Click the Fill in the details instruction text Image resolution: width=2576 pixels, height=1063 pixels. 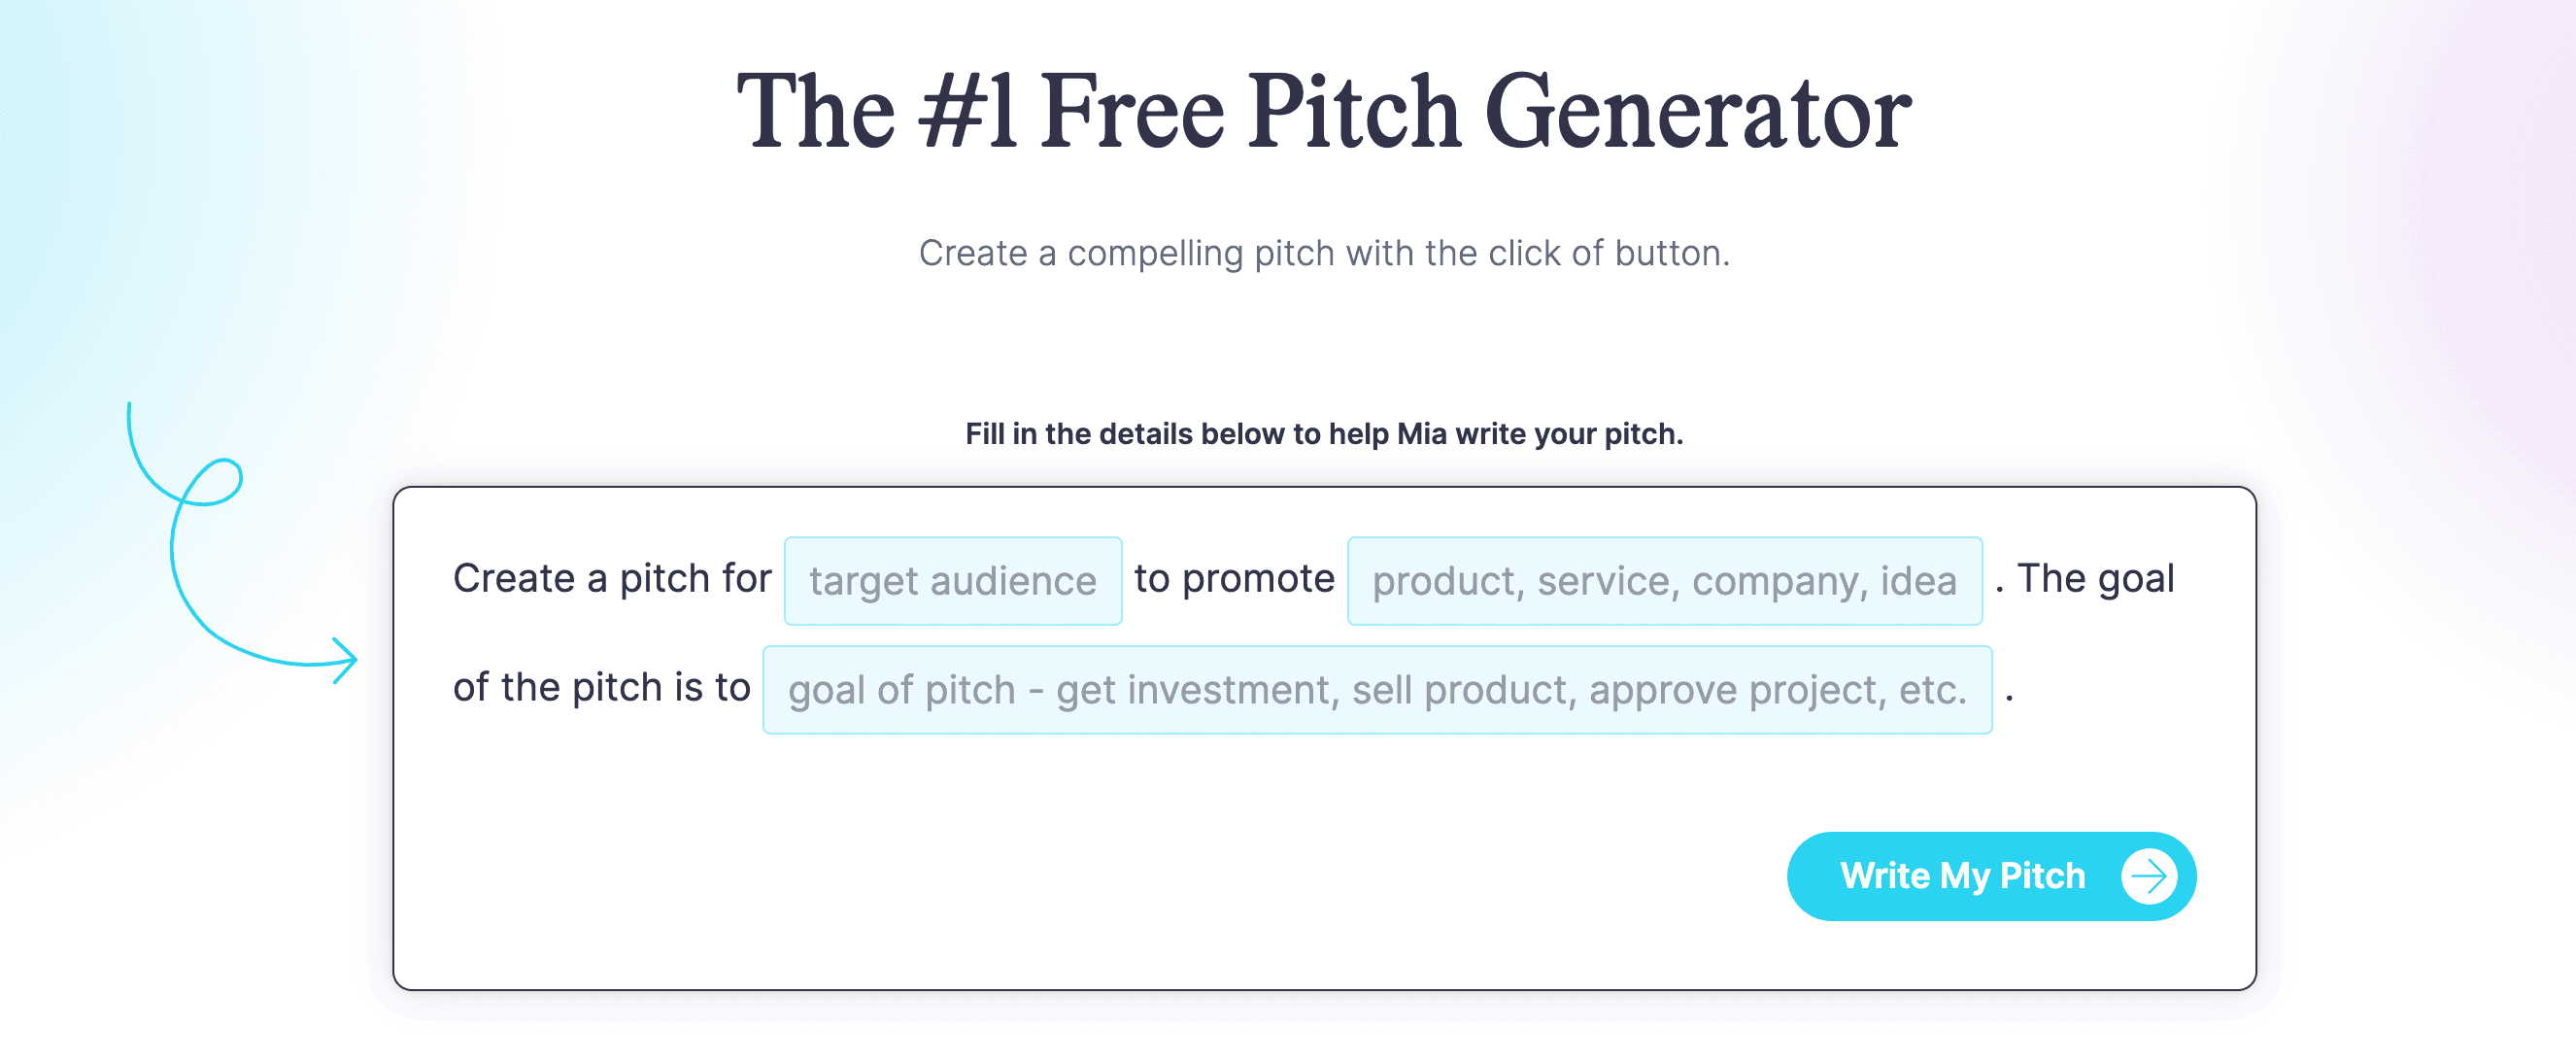tap(1323, 434)
